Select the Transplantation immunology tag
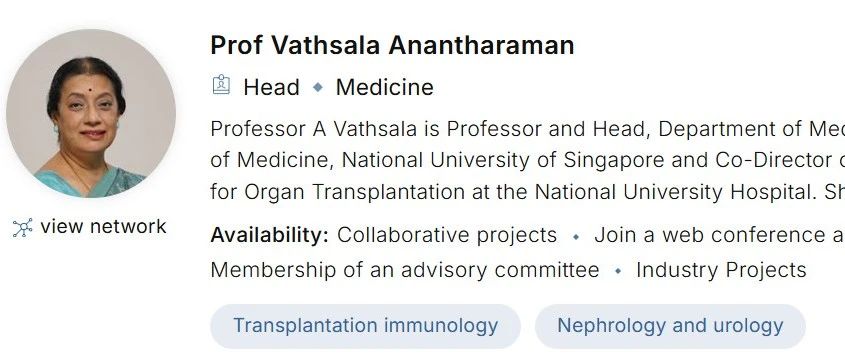The image size is (845, 360). point(365,326)
